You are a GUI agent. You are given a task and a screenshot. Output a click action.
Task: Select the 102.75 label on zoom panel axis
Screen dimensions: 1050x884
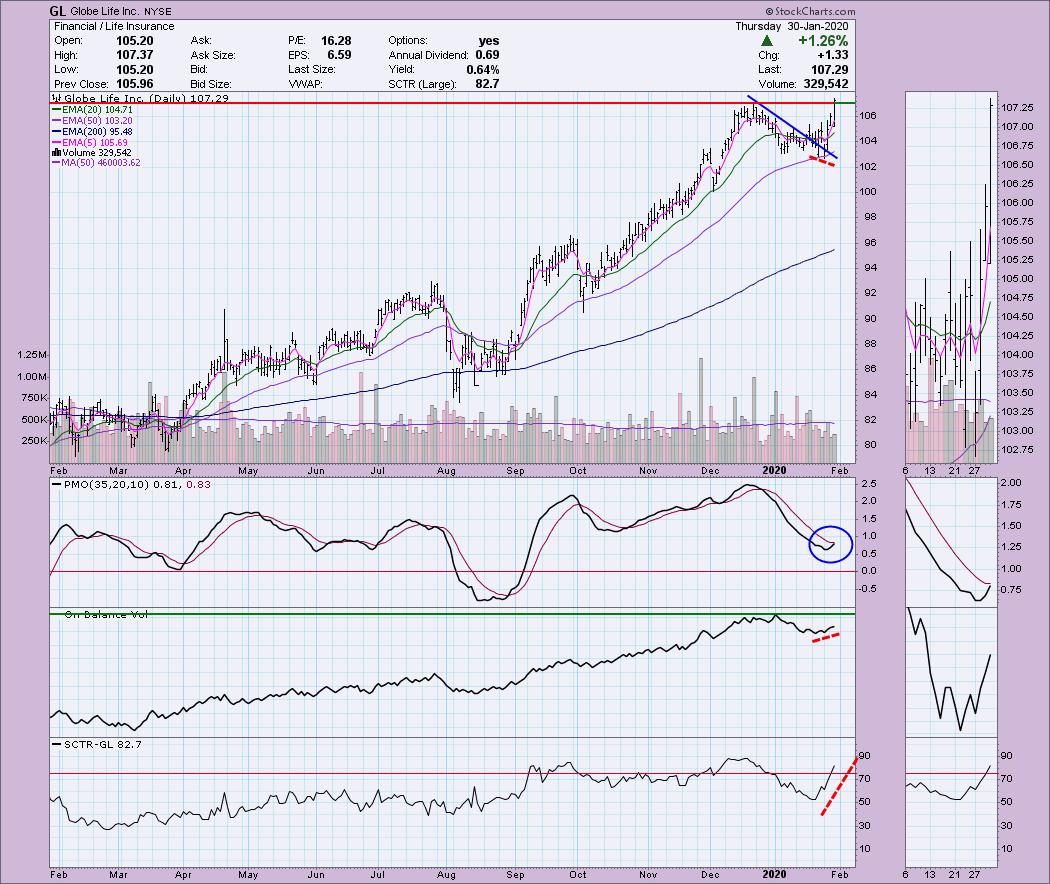1017,449
